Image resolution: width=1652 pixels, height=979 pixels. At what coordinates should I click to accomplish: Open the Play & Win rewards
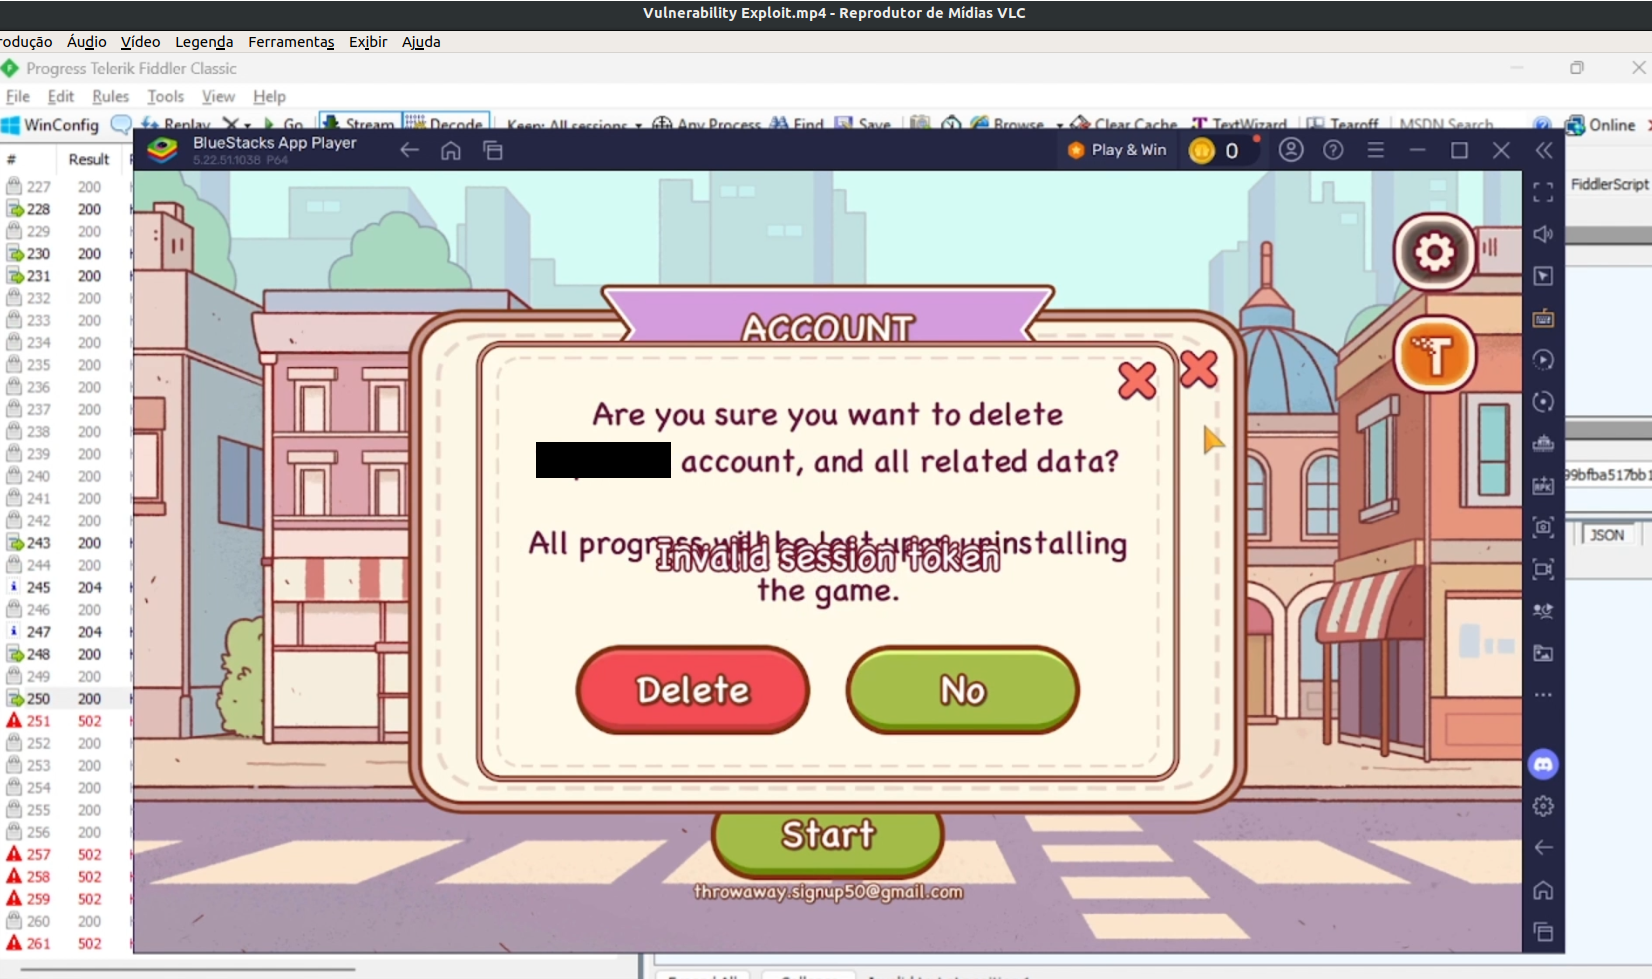(1118, 150)
